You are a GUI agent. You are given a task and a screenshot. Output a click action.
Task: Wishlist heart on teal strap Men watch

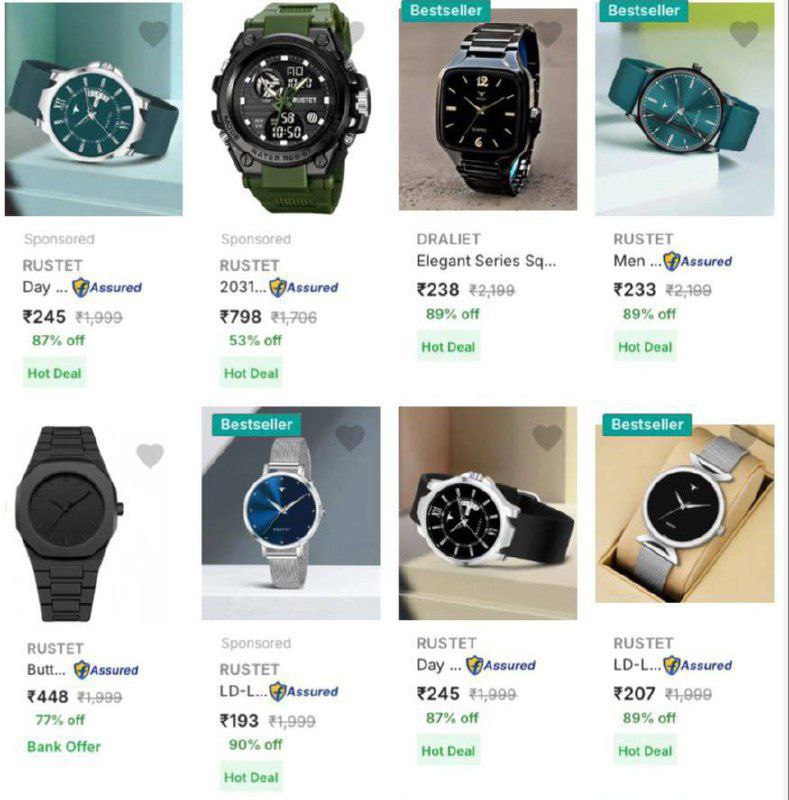pos(744,34)
